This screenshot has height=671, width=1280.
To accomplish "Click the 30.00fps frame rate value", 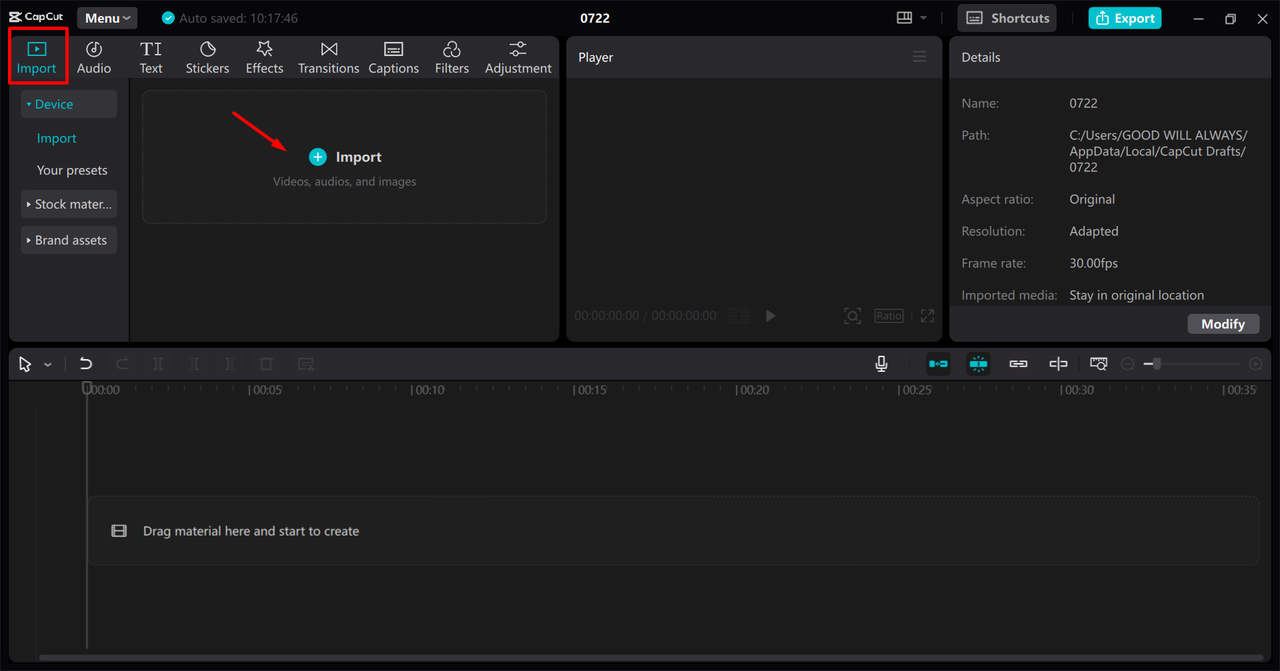I will tap(1093, 263).
